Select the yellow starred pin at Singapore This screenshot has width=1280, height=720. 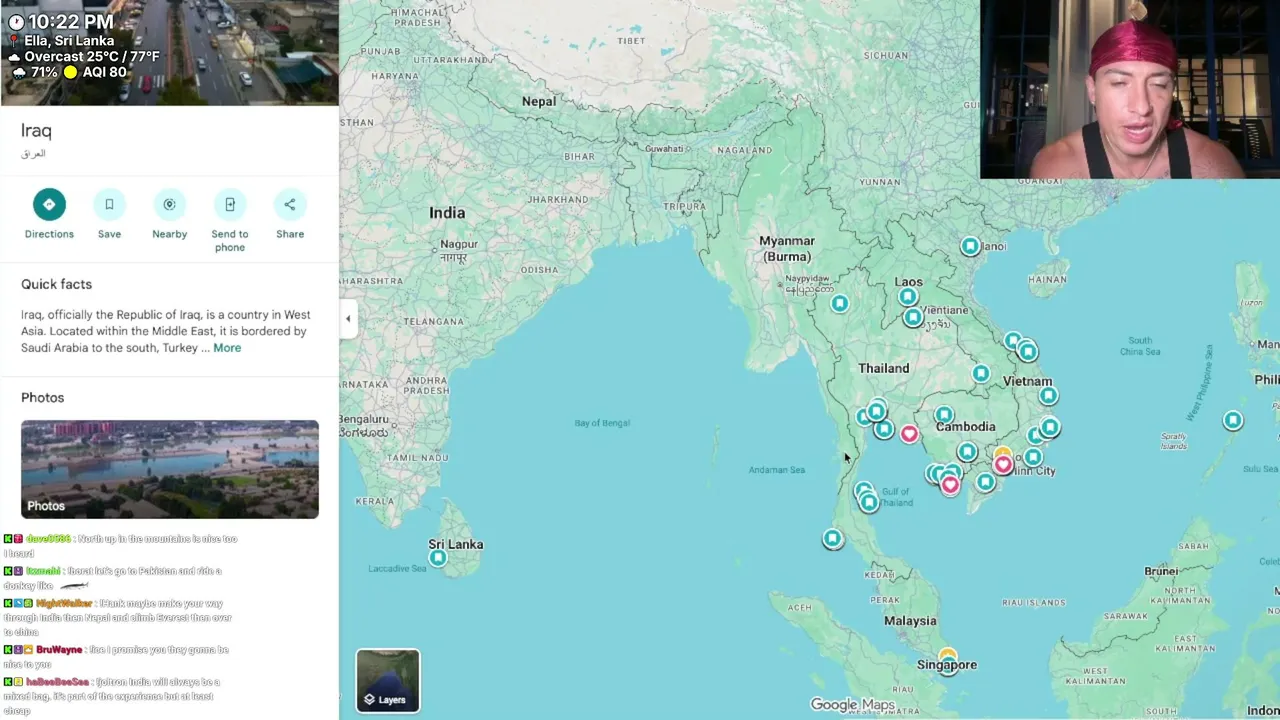947,656
